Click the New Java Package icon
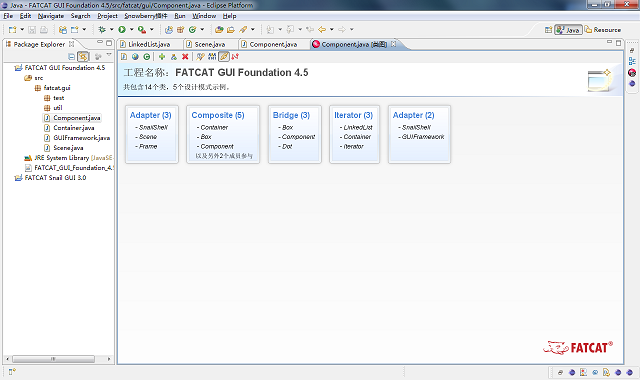The width and height of the screenshot is (640, 380). [x=180, y=29]
